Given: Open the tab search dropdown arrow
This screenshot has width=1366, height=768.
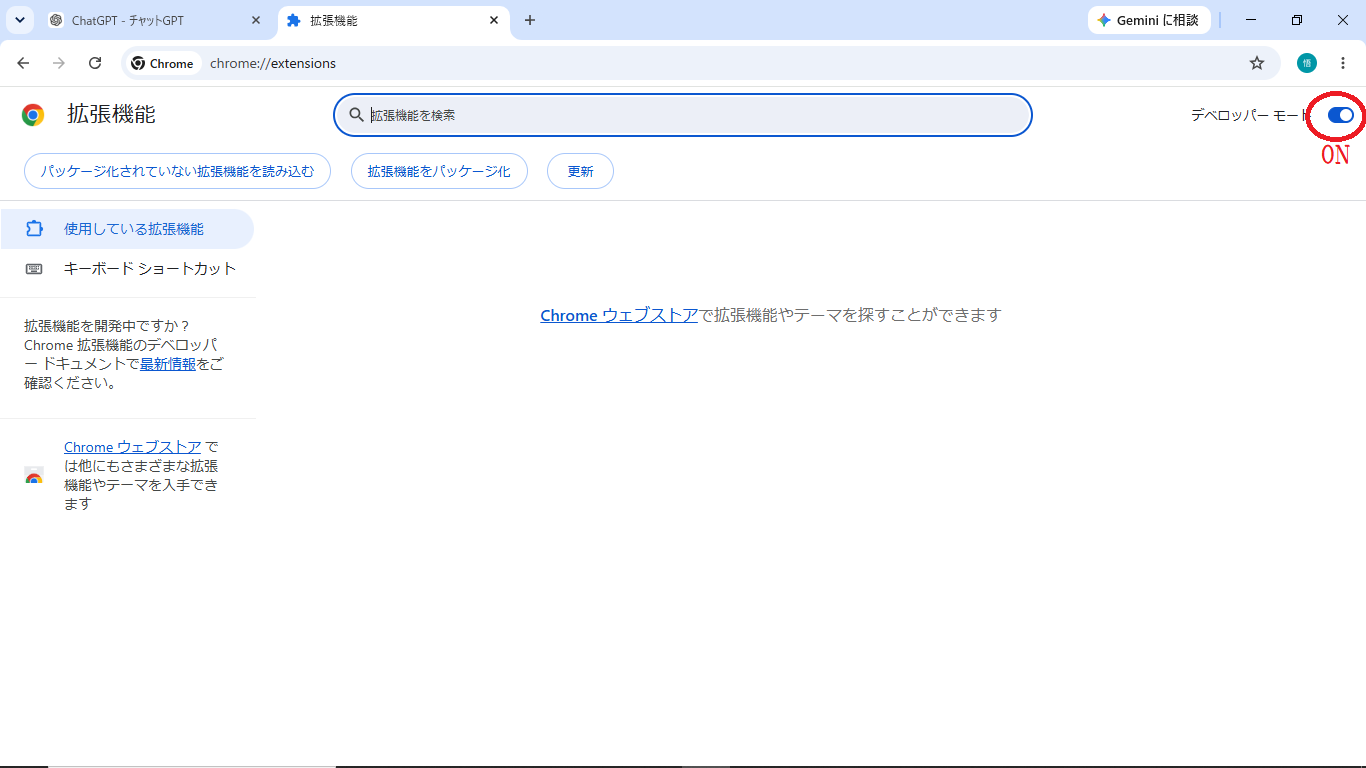Looking at the screenshot, I should tap(20, 20).
